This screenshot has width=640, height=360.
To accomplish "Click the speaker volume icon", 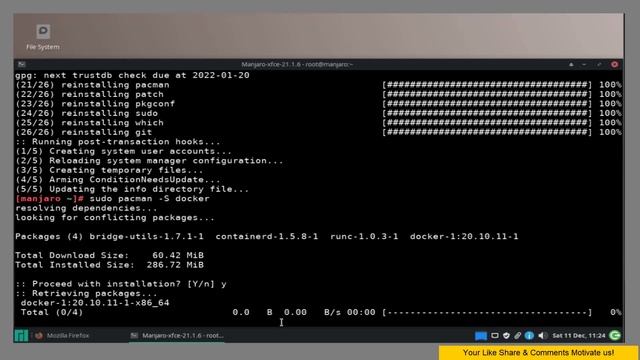I will pyautogui.click(x=542, y=336).
